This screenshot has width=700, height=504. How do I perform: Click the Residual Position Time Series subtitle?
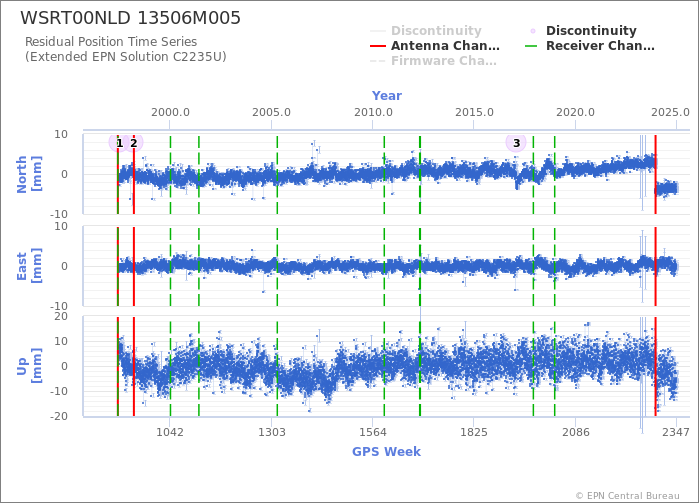tap(111, 42)
